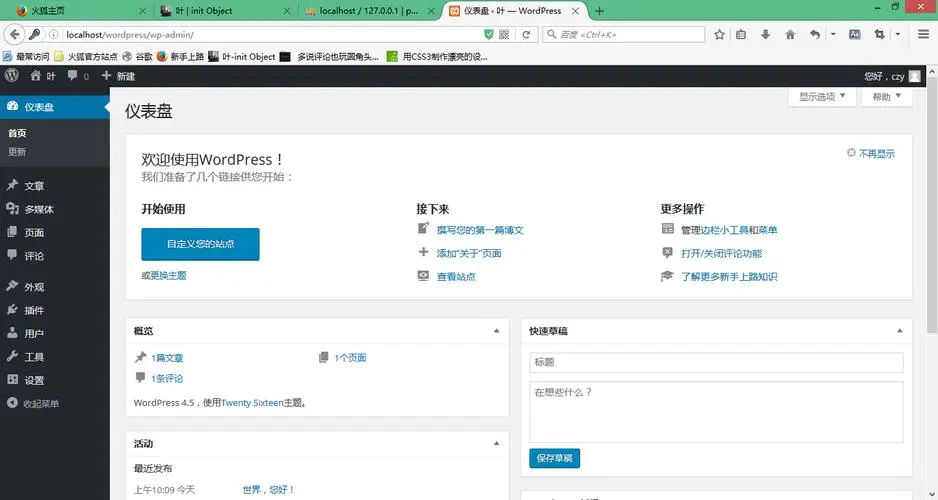The width and height of the screenshot is (938, 500).
Task: Collapse the 快速草稿 panel with its arrow
Action: pyautogui.click(x=899, y=330)
